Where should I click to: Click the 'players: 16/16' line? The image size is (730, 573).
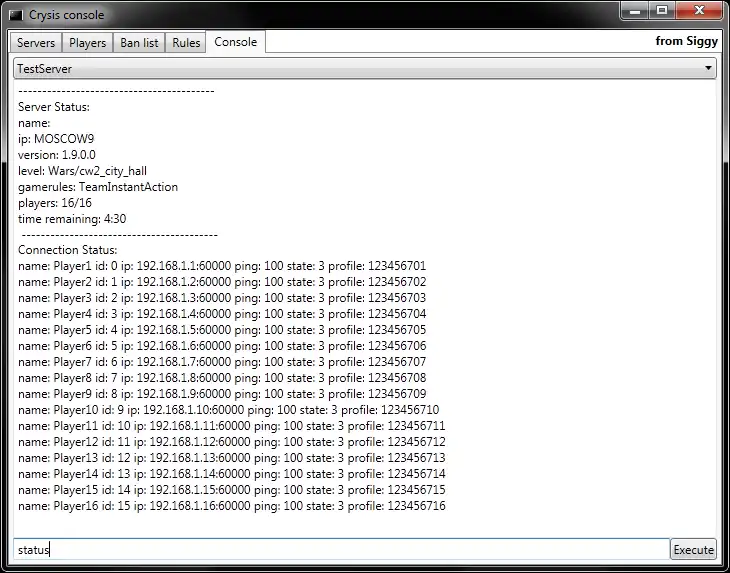click(x=55, y=203)
